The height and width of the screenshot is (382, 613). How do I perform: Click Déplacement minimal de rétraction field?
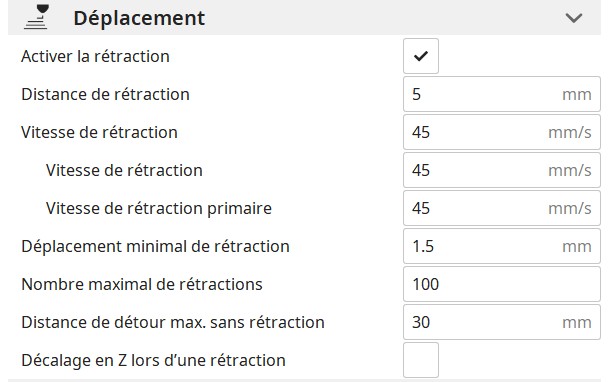click(x=502, y=246)
